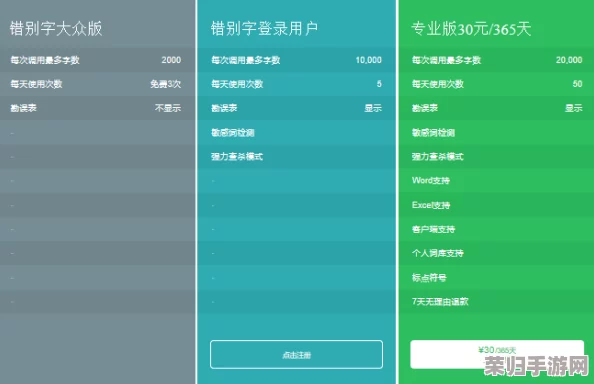Select the 错别字大众版 plan heading
594x384 pixels.
click(x=56, y=29)
